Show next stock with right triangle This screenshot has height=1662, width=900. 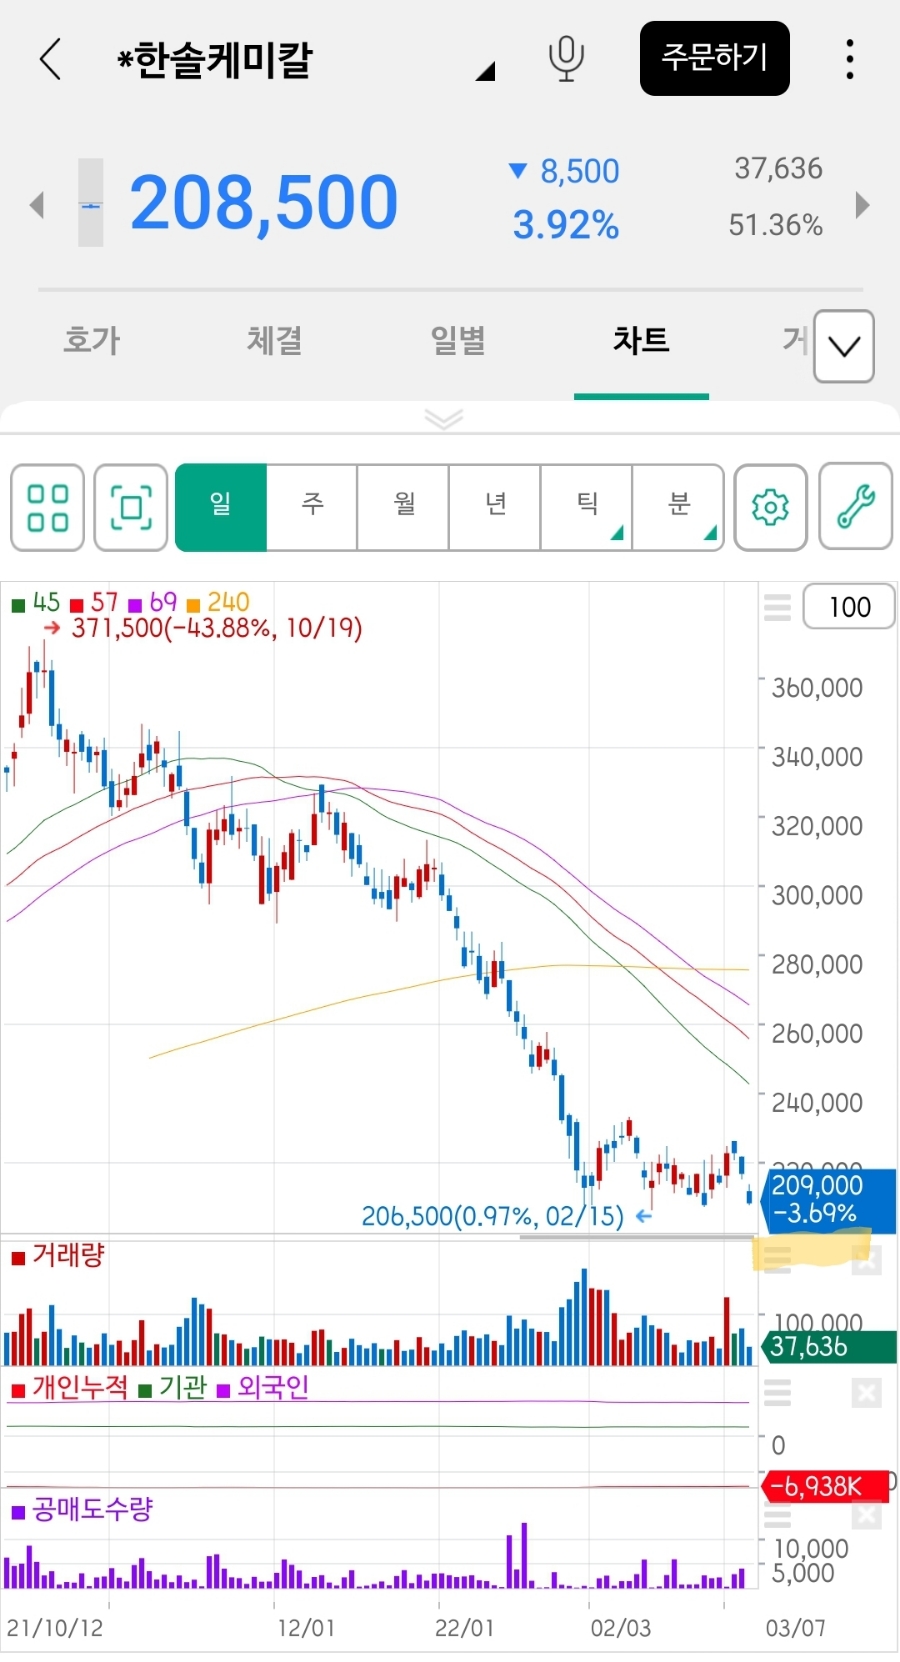pos(862,204)
